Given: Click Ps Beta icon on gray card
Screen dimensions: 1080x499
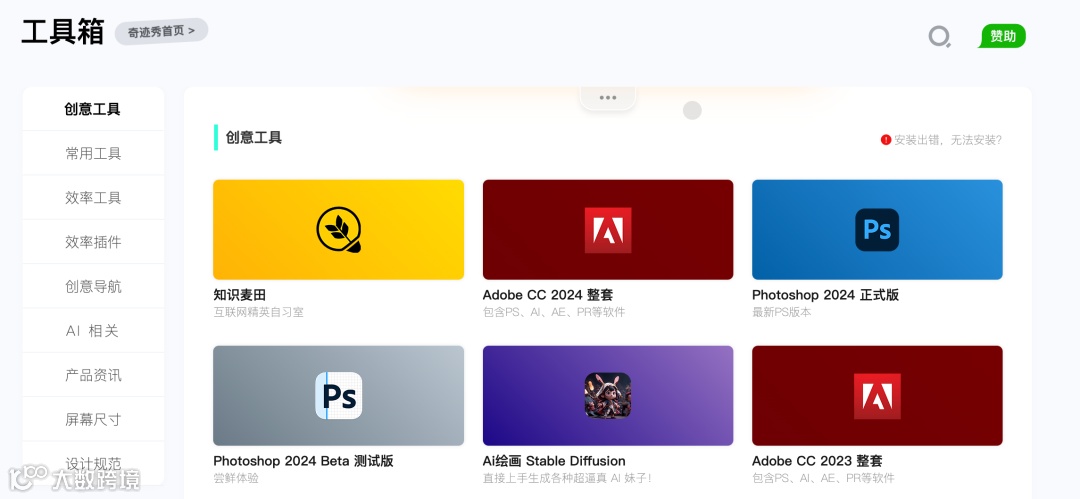Looking at the screenshot, I should 339,396.
